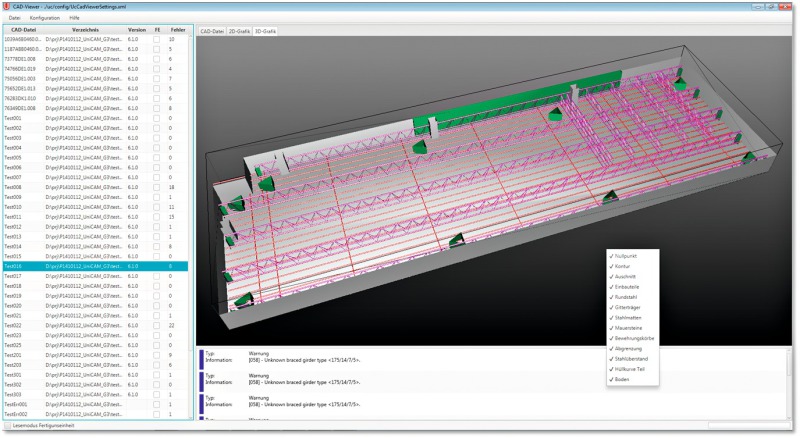Select Test005 in the file list

(x=96, y=158)
